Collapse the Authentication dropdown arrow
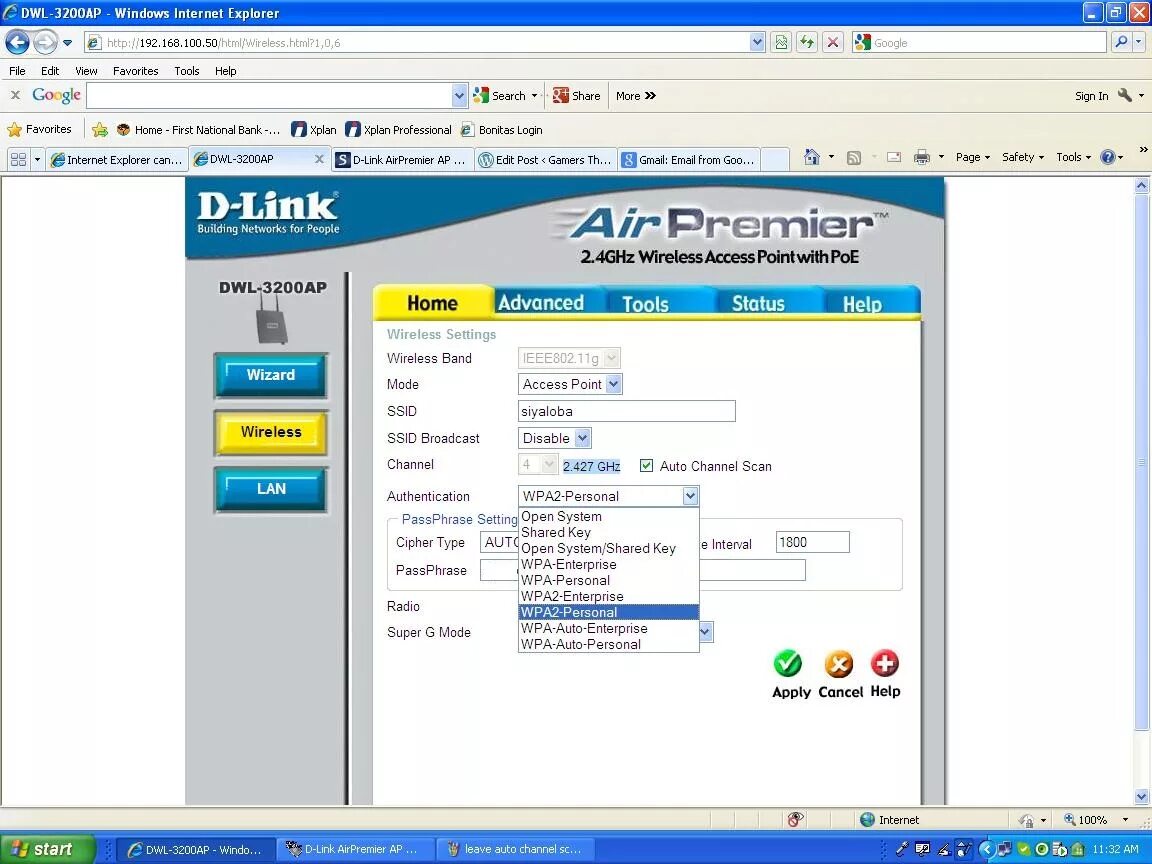The image size is (1152, 864). [690, 497]
